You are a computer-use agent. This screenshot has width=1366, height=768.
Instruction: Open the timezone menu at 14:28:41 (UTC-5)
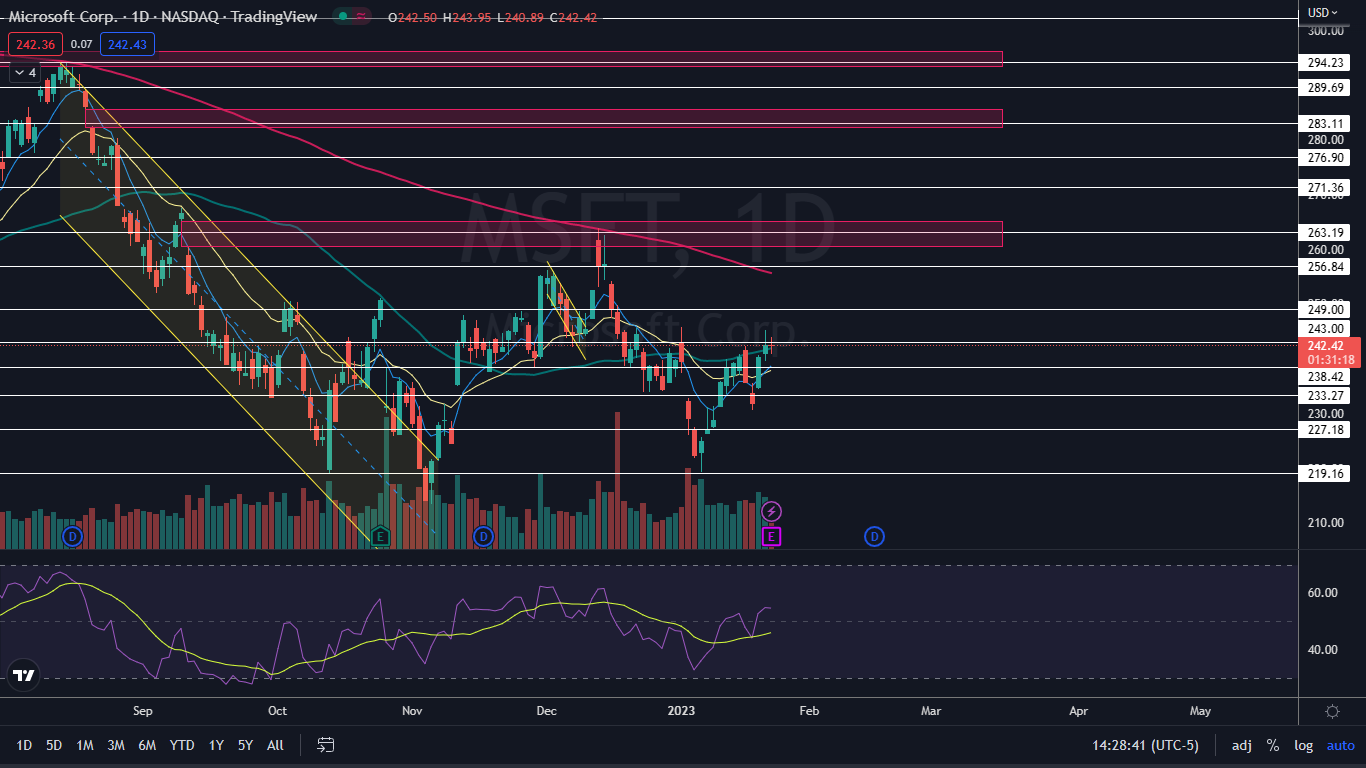click(x=1147, y=745)
